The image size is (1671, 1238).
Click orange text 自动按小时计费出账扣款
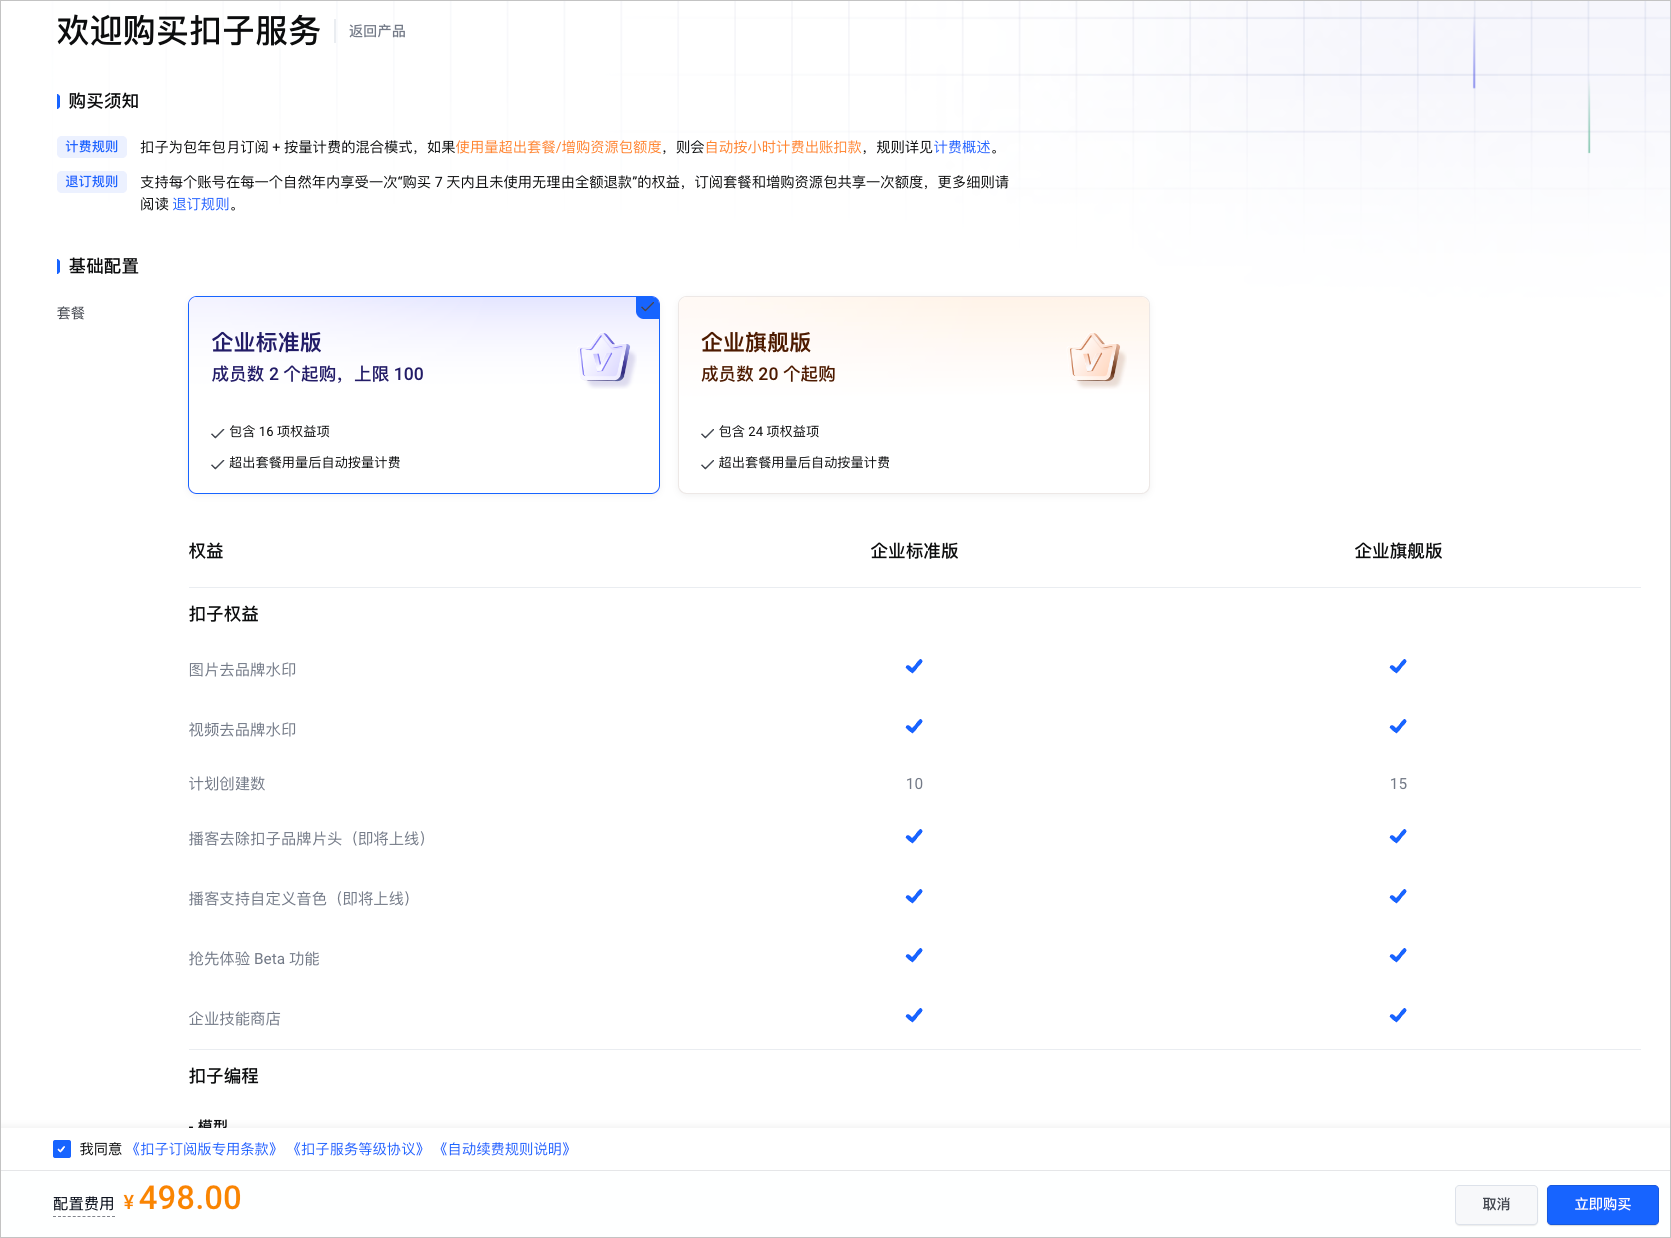click(783, 147)
